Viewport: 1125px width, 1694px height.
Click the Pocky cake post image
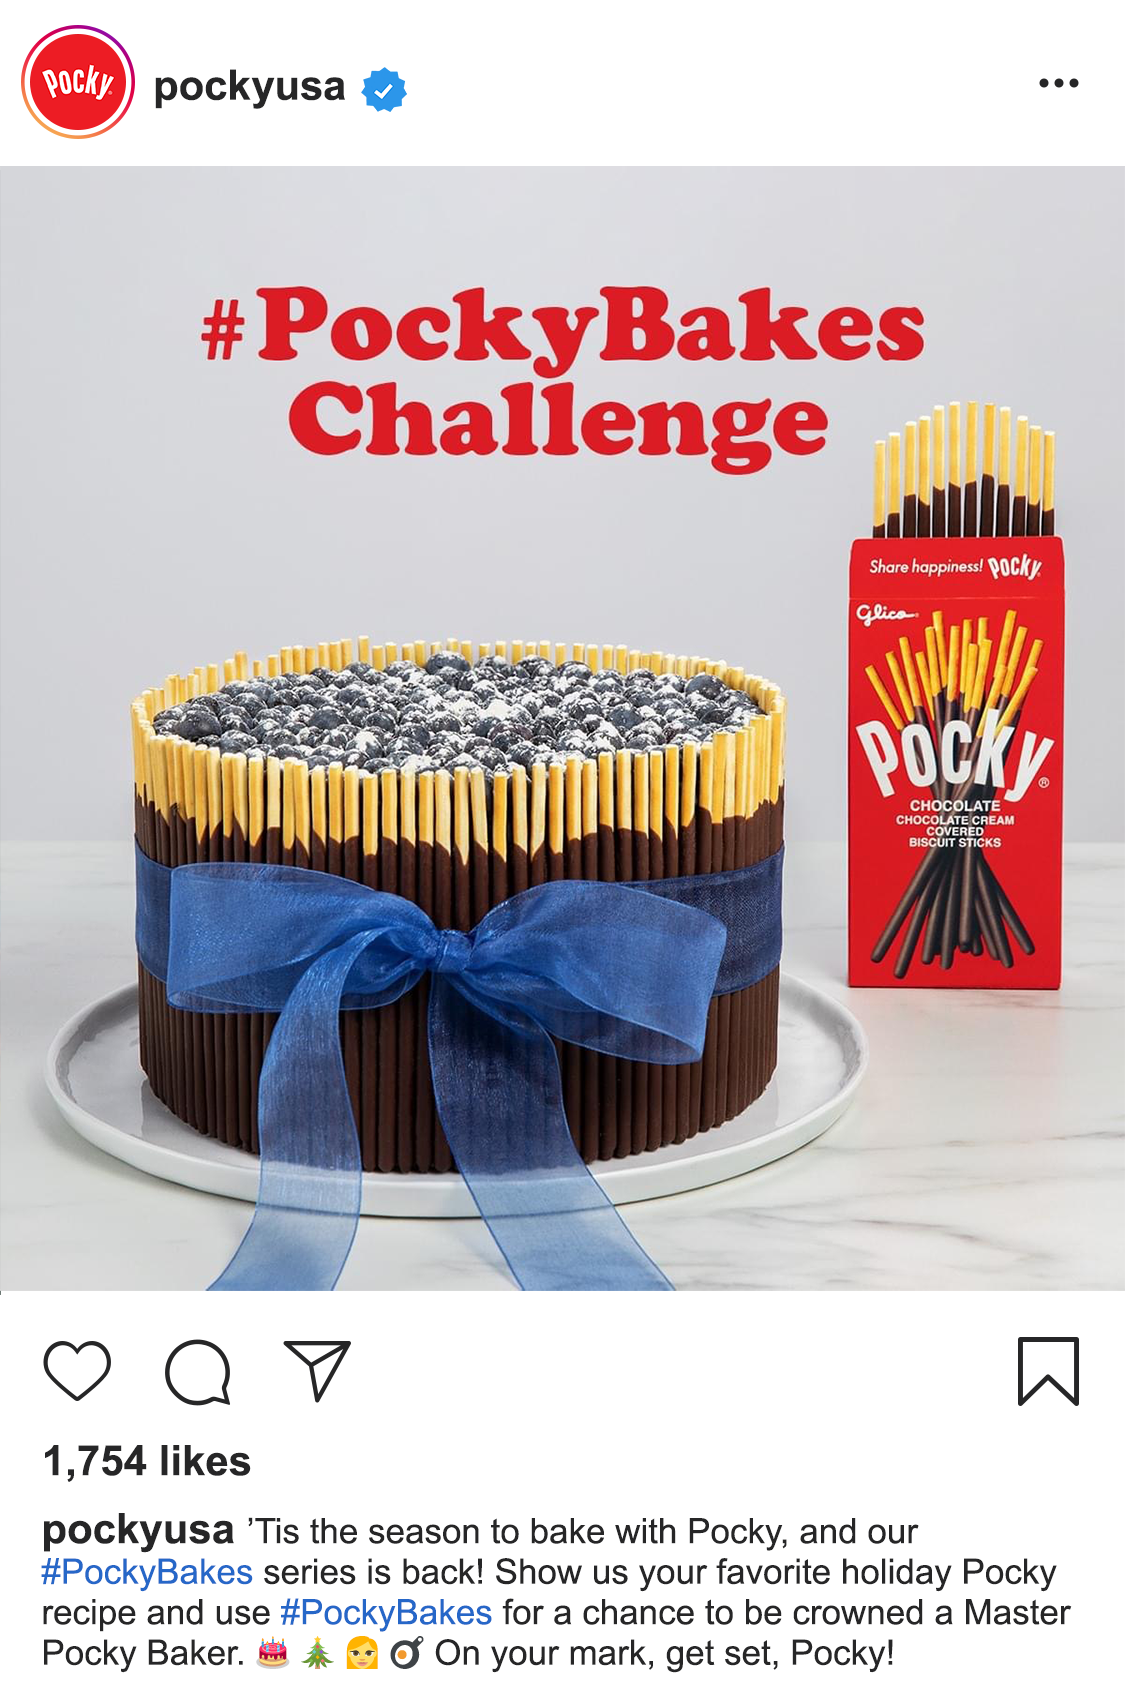point(562,728)
